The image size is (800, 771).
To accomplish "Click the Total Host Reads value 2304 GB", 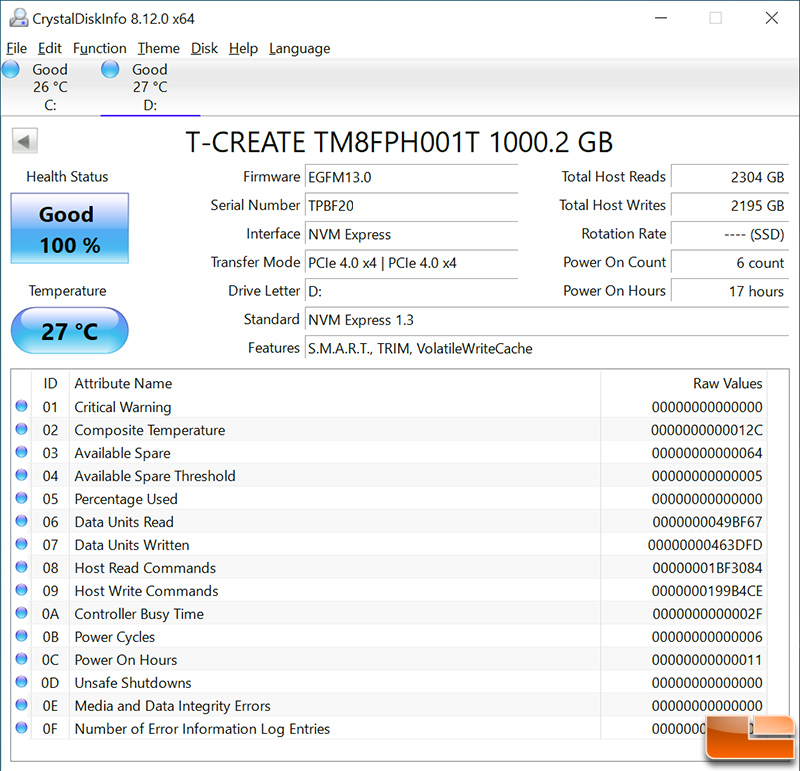I will point(730,178).
